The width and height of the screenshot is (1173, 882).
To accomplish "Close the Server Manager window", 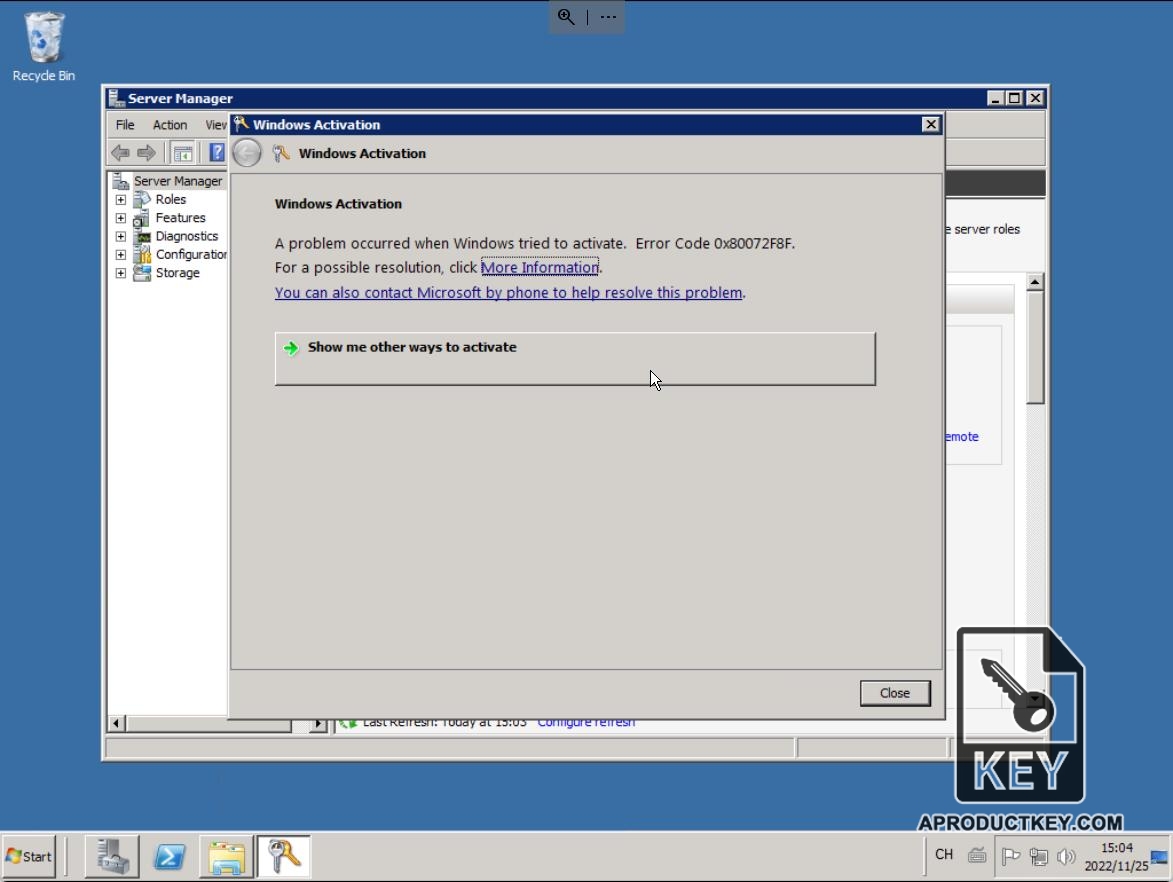I will (1035, 99).
